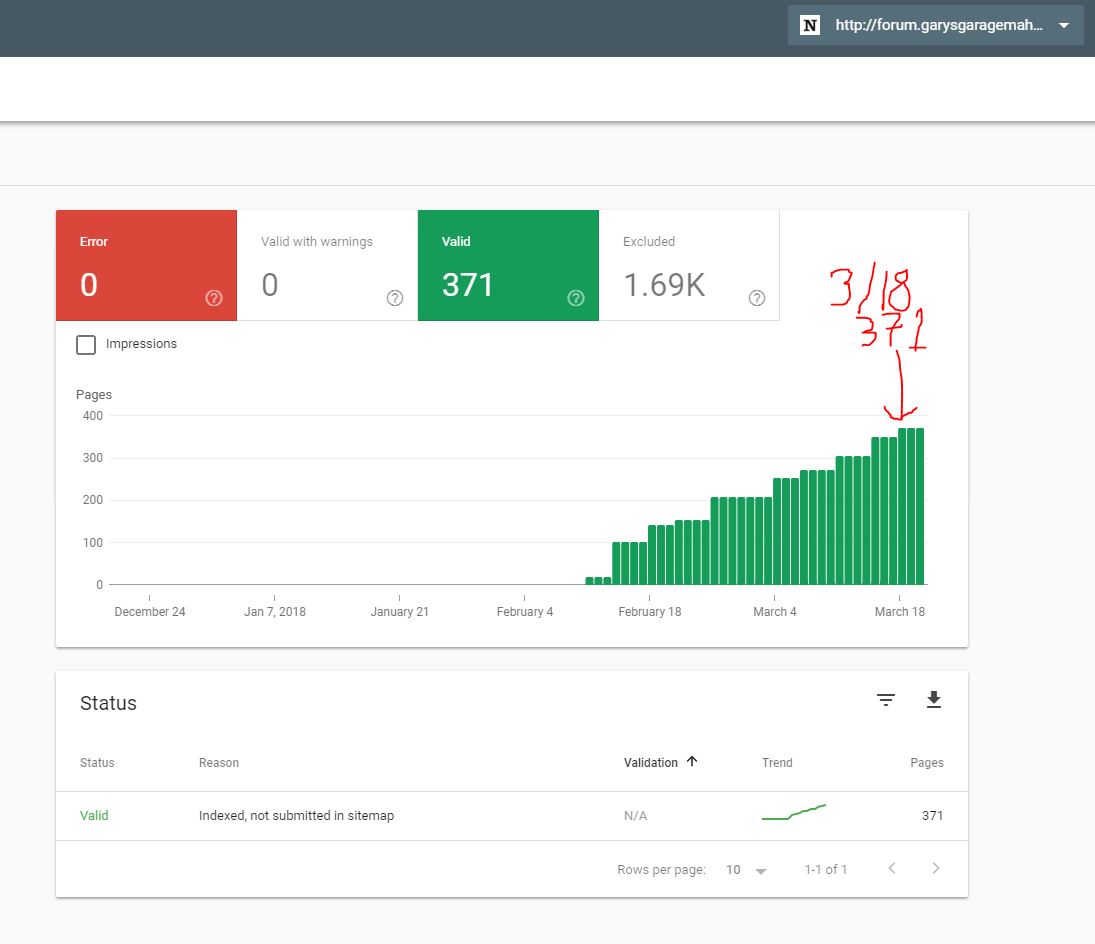Toggle the Valid with warnings card
The height and width of the screenshot is (944, 1095).
point(327,266)
